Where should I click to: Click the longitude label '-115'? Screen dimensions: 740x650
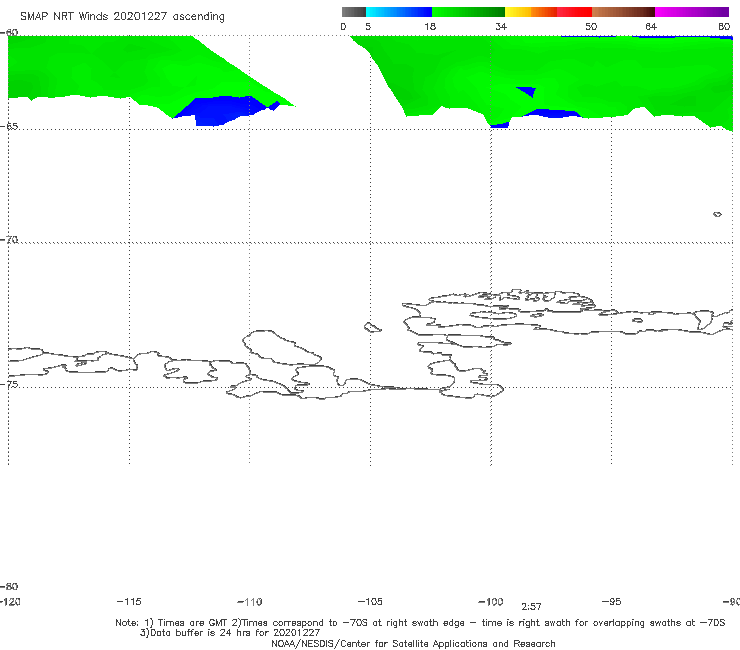(129, 601)
